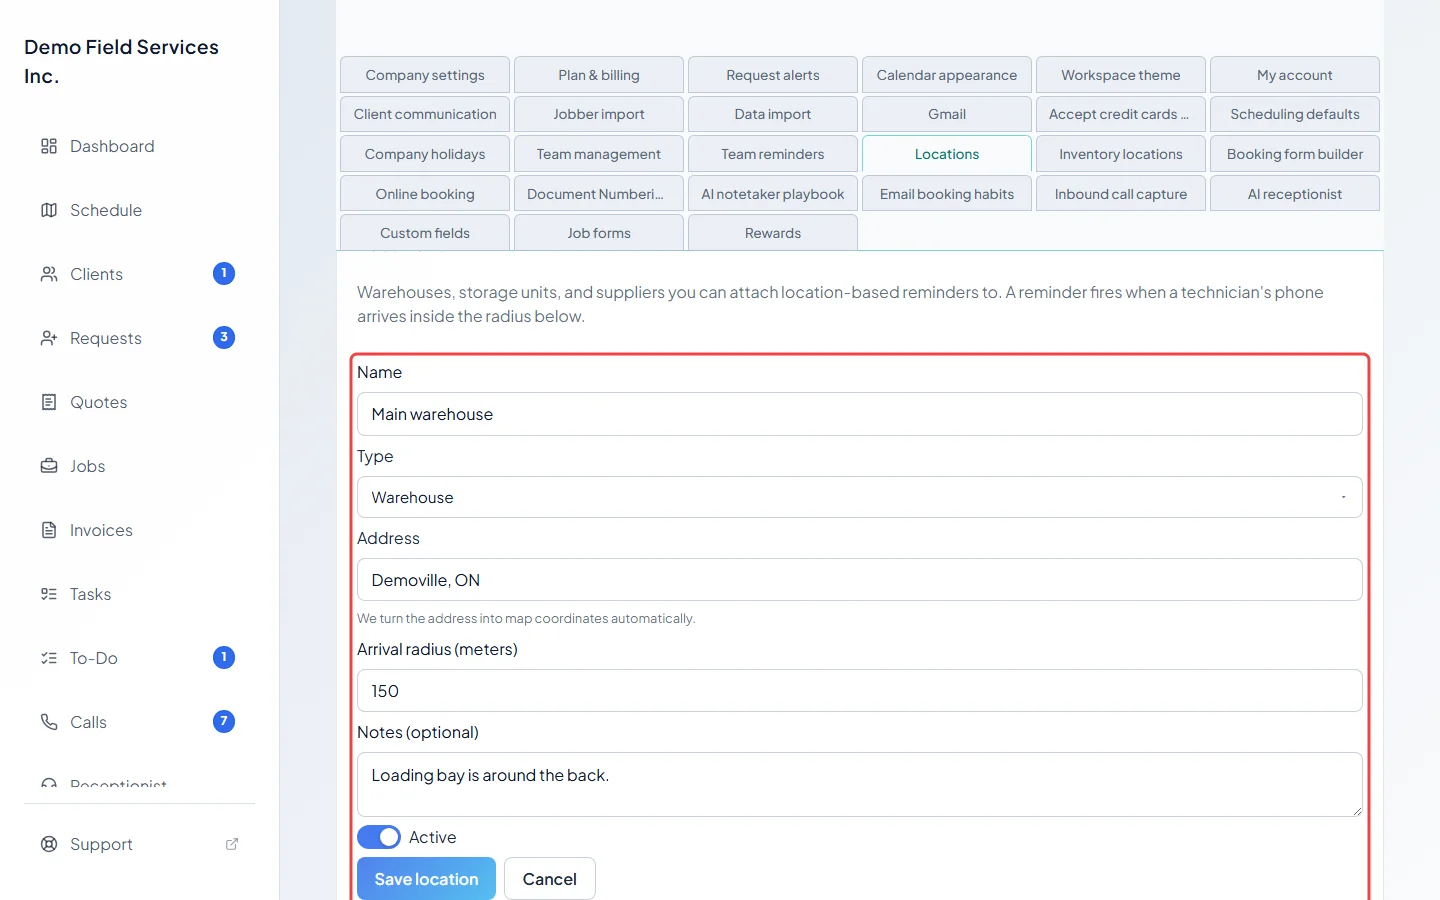Click the Arrival radius field showing 150
The width and height of the screenshot is (1440, 900).
coord(860,691)
